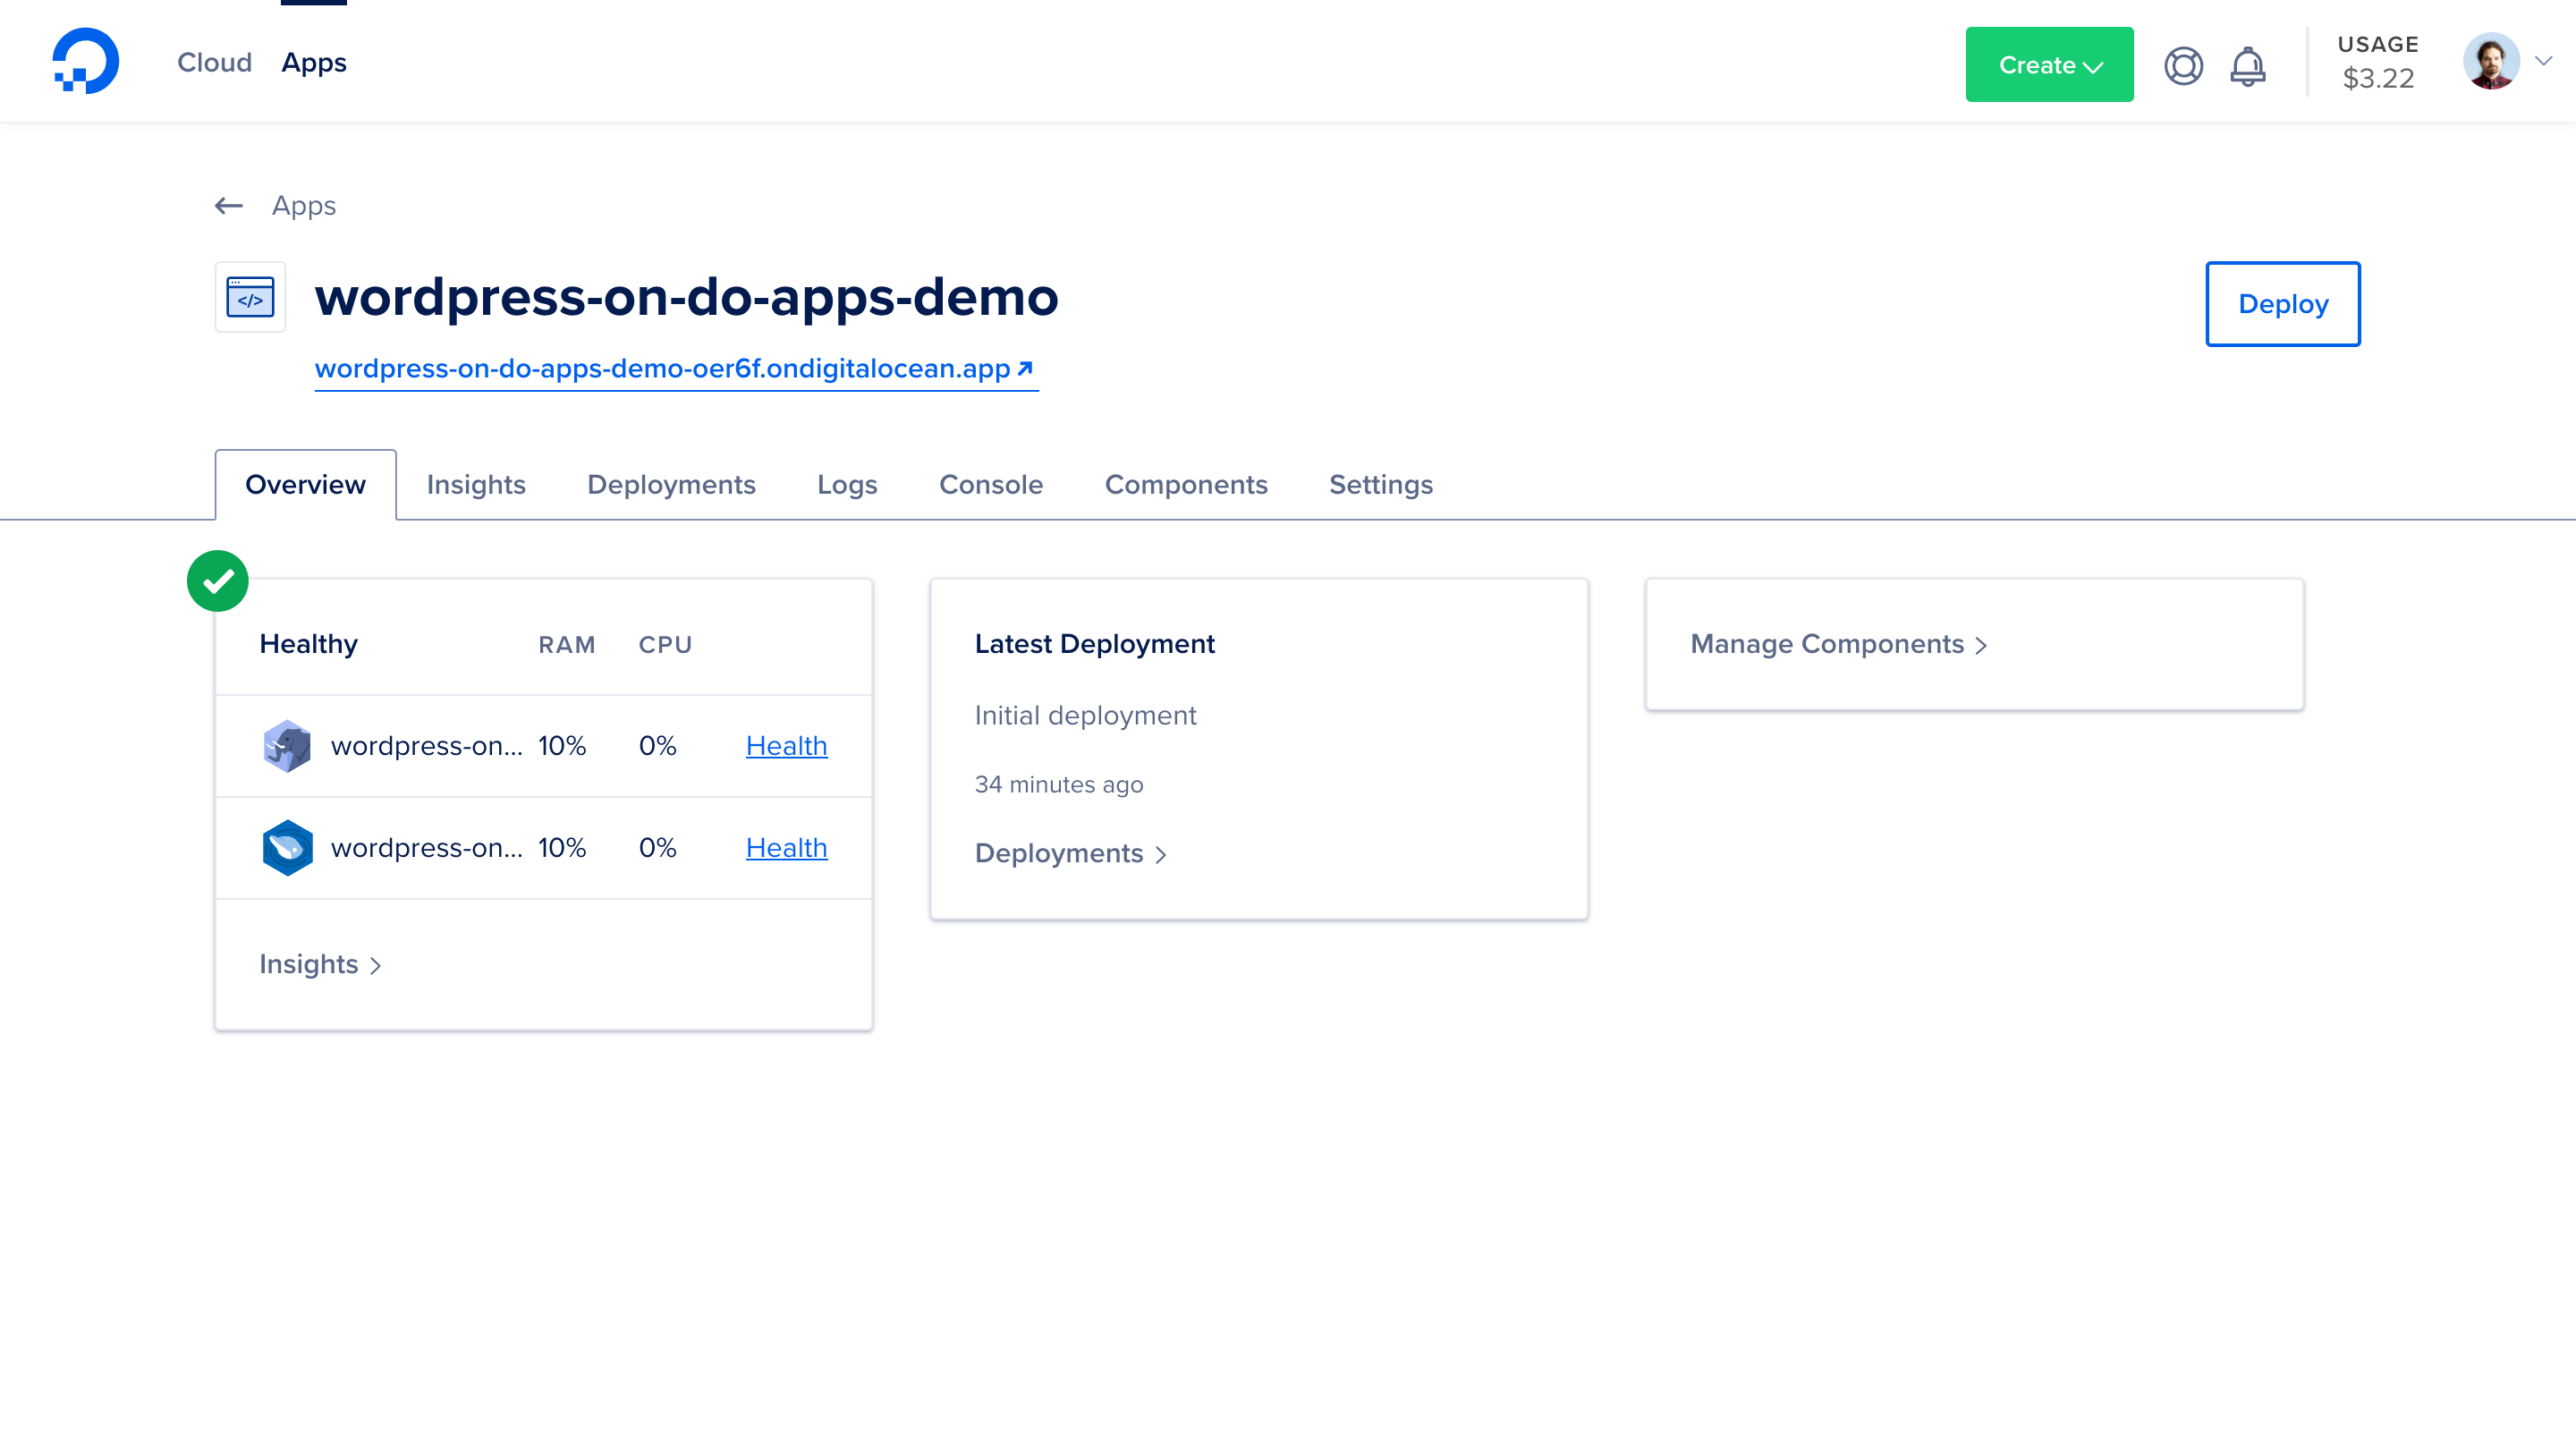The height and width of the screenshot is (1449, 2576).
Task: Switch to the Settings tab
Action: click(x=1380, y=485)
